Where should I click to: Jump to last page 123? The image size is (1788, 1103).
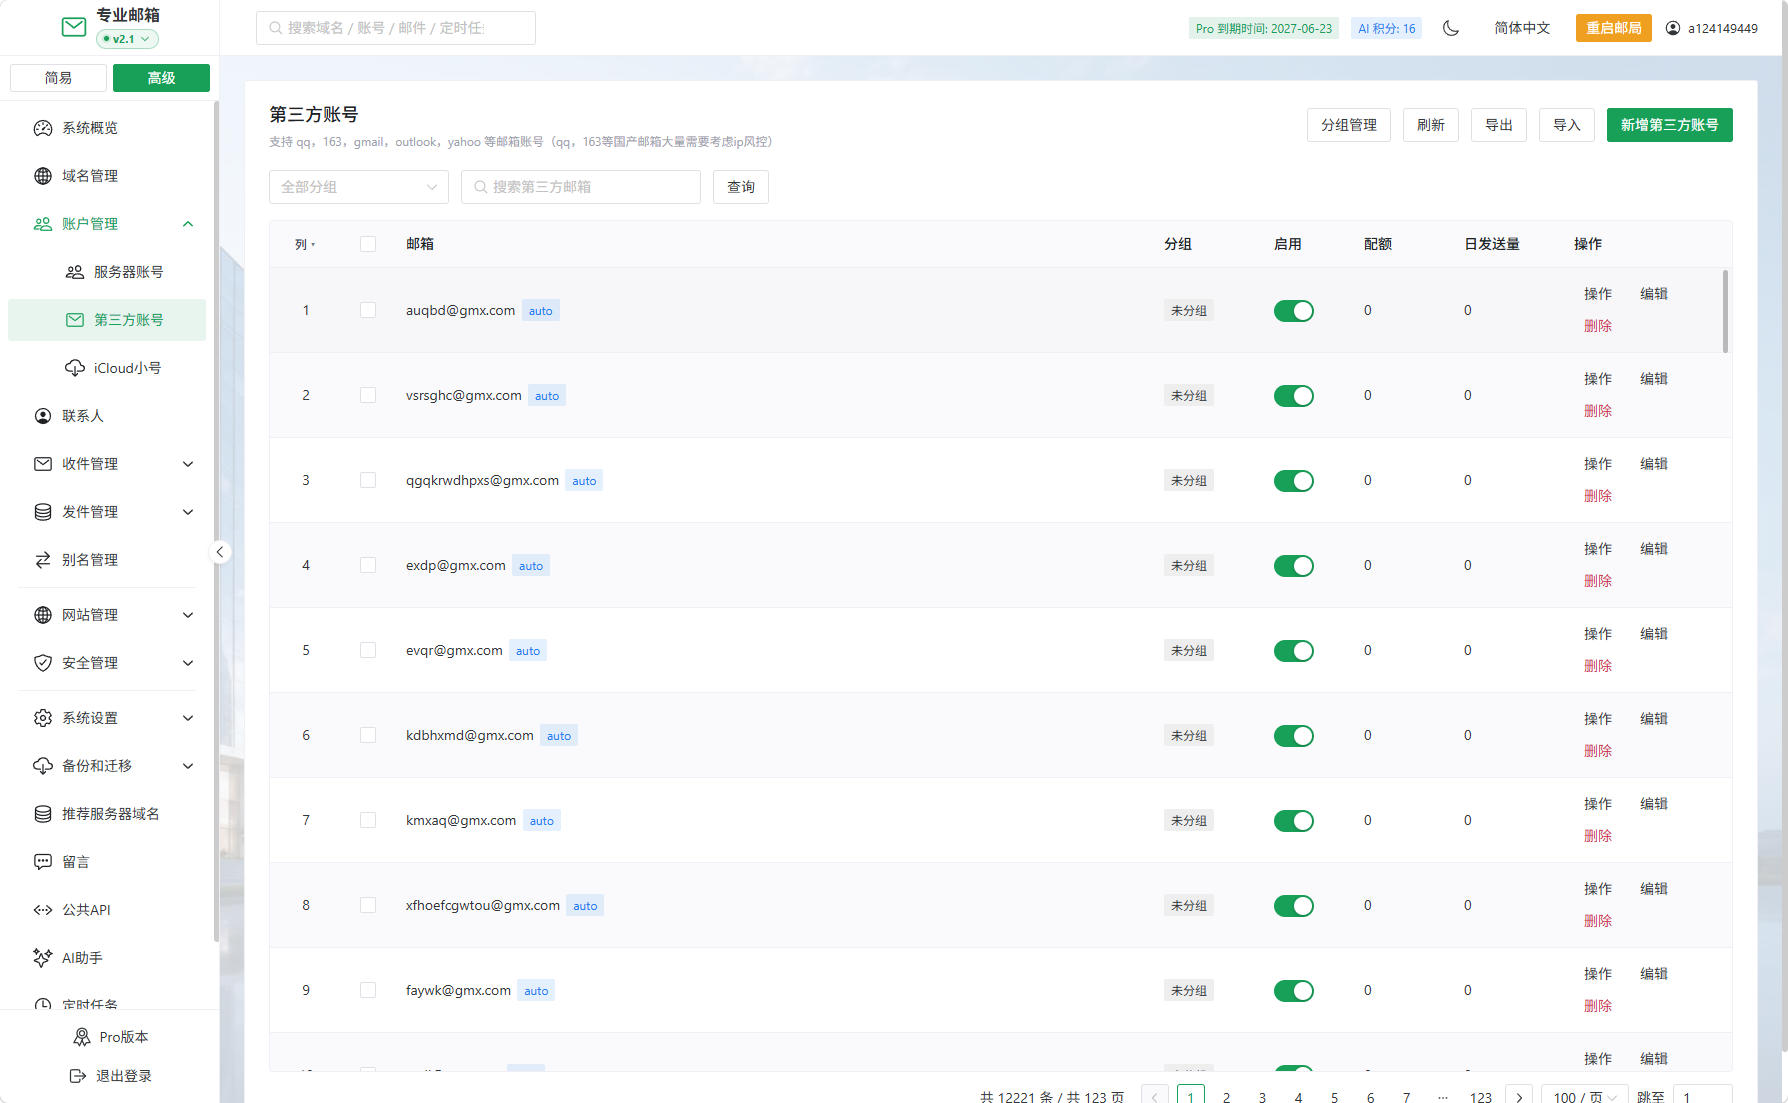pos(1481,1097)
